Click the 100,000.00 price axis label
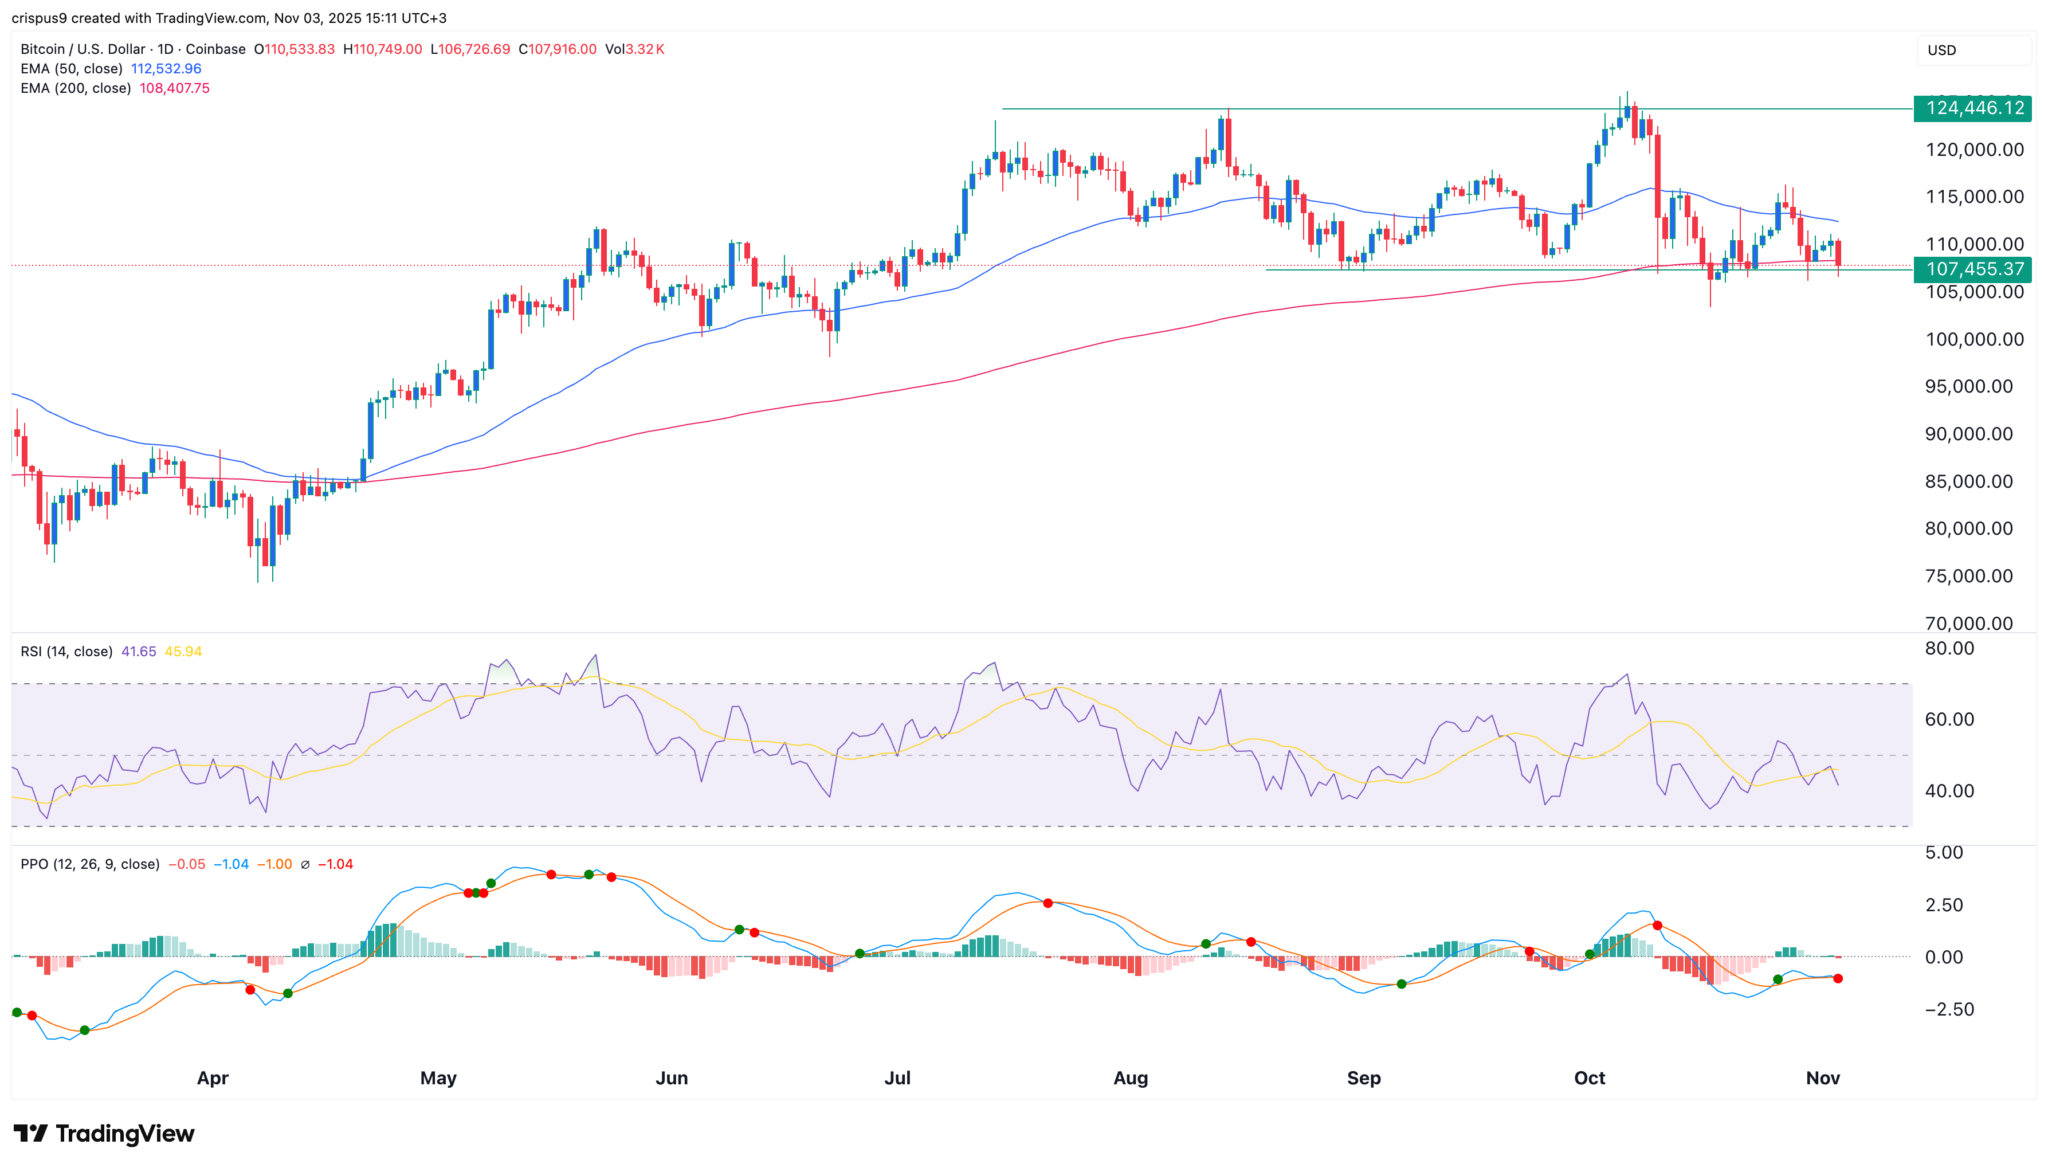Image resolution: width=2048 pixels, height=1168 pixels. [x=1974, y=340]
